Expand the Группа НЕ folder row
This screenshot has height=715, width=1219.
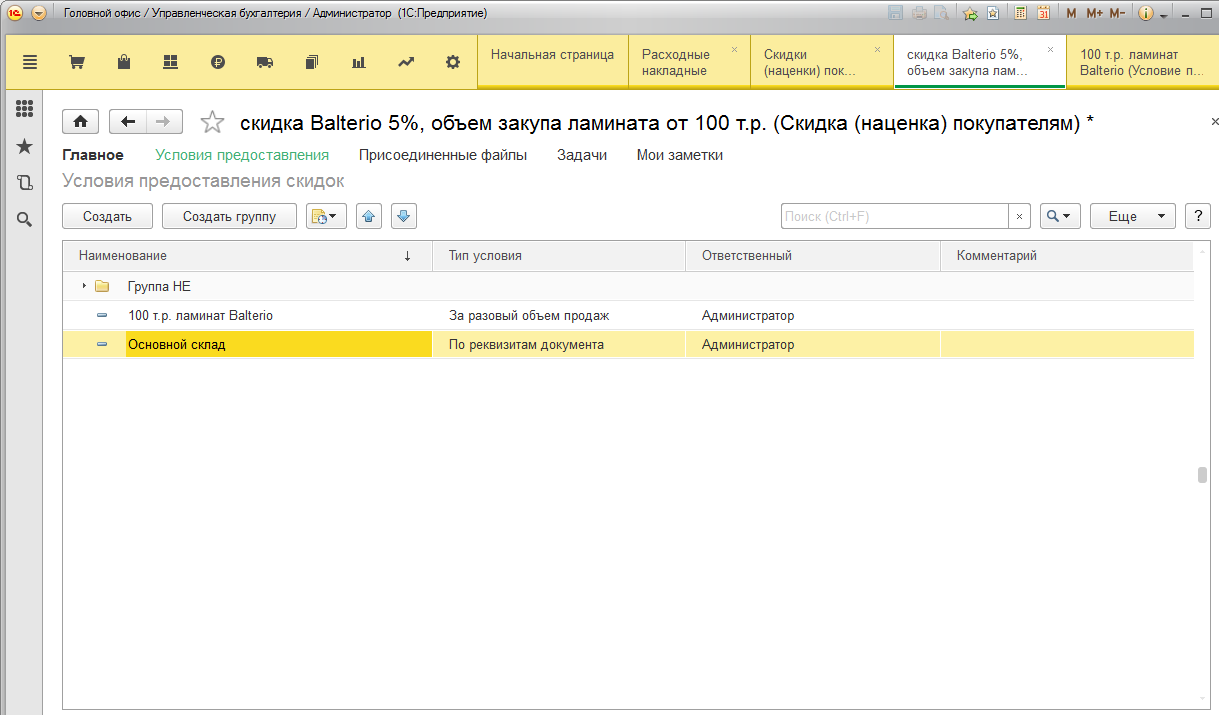(84, 286)
